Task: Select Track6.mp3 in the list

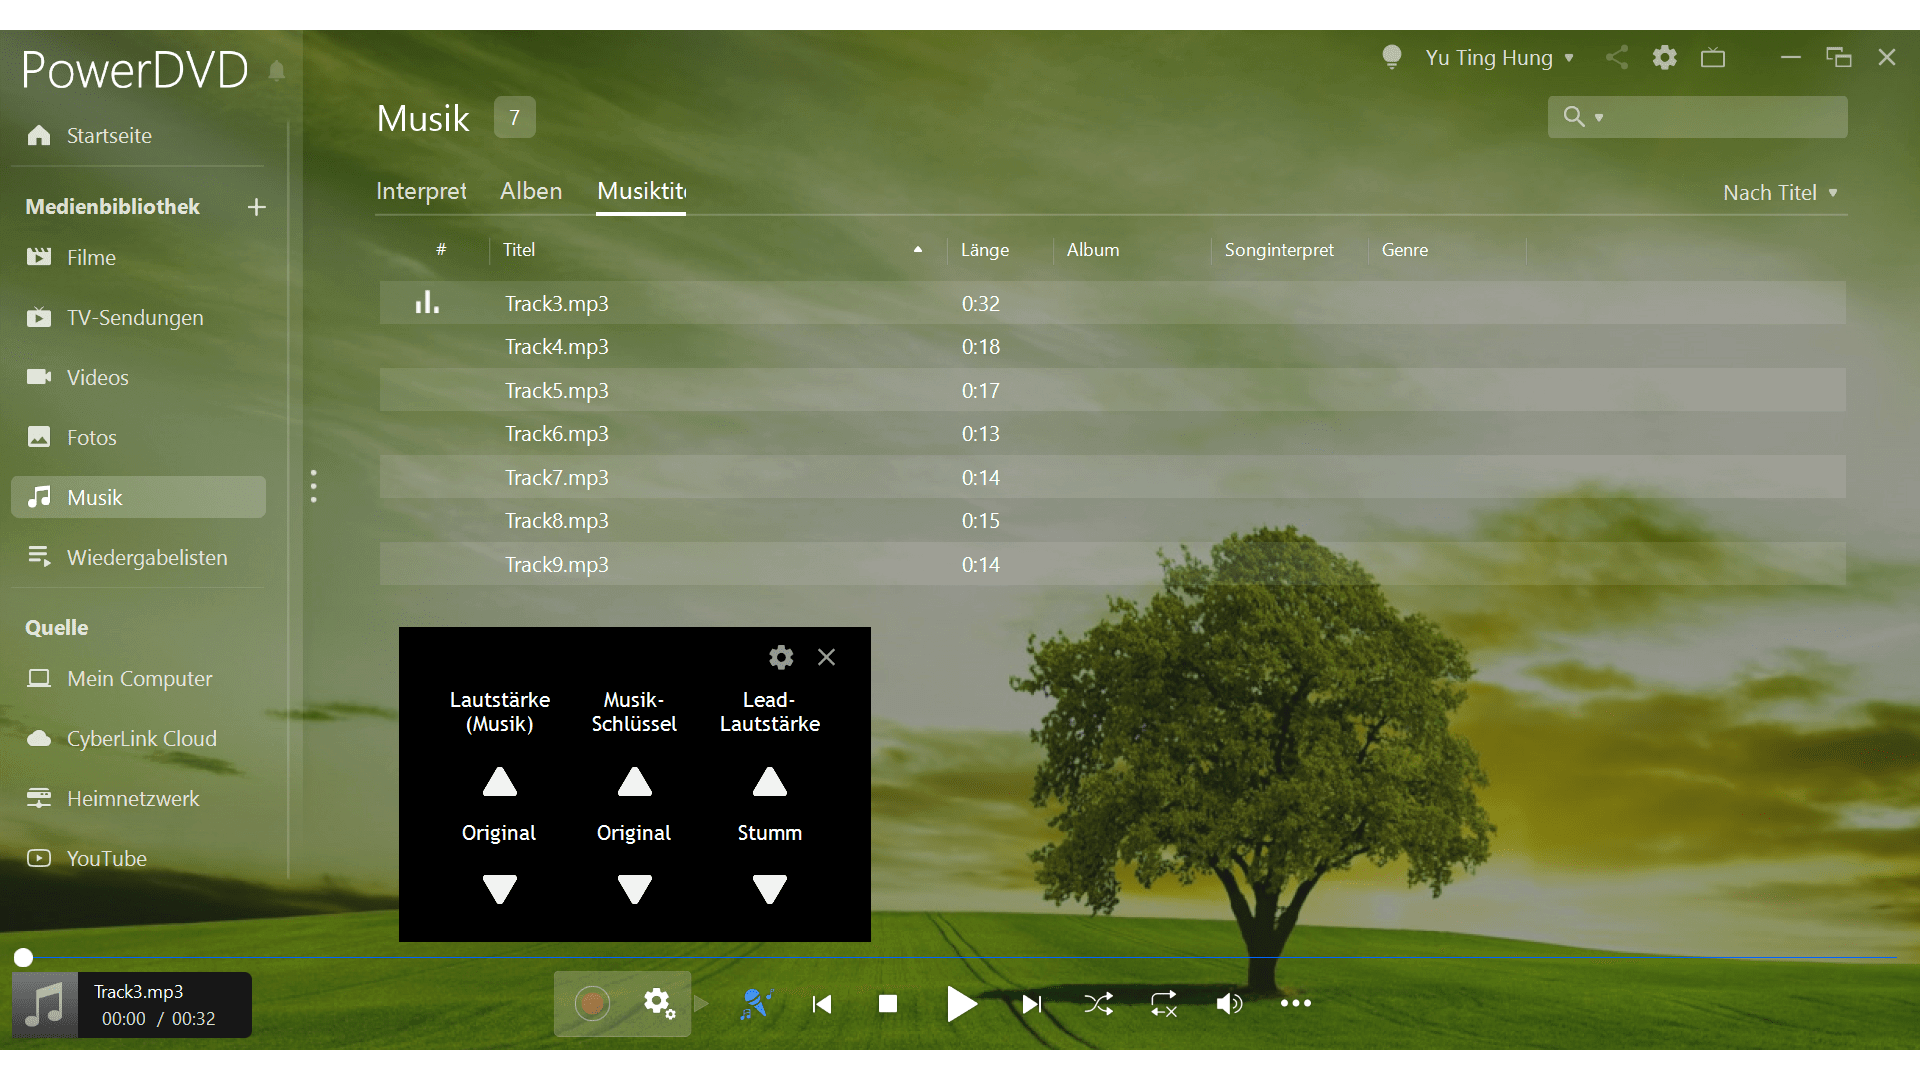Action: [x=556, y=434]
